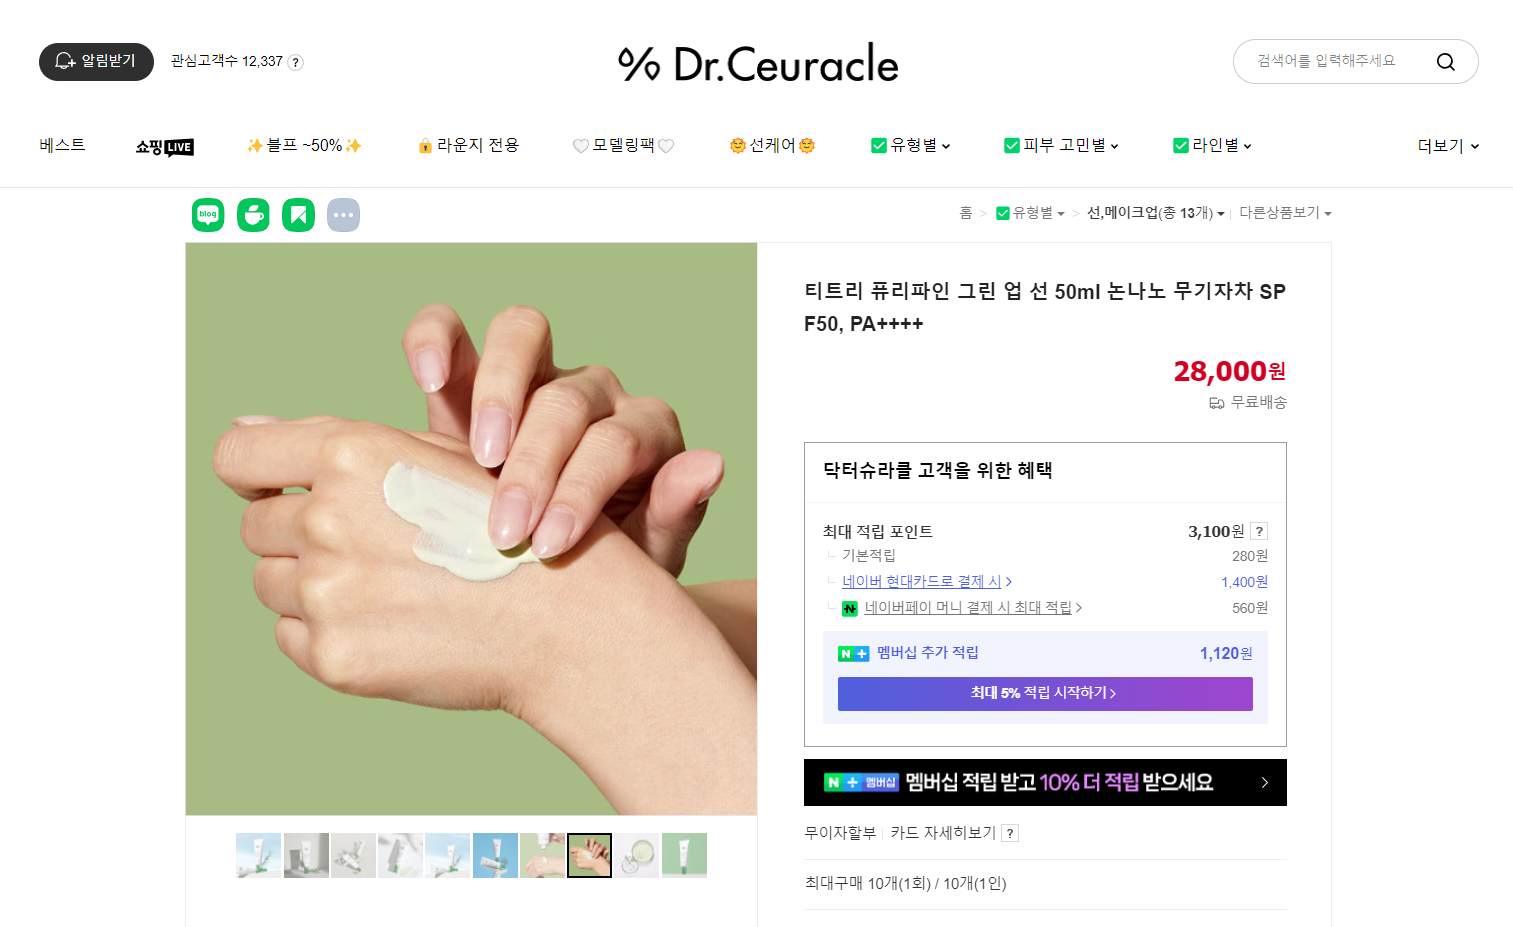Screen dimensions: 1513x927
Task: Click the green Keep bookmark icon
Action: click(x=298, y=215)
